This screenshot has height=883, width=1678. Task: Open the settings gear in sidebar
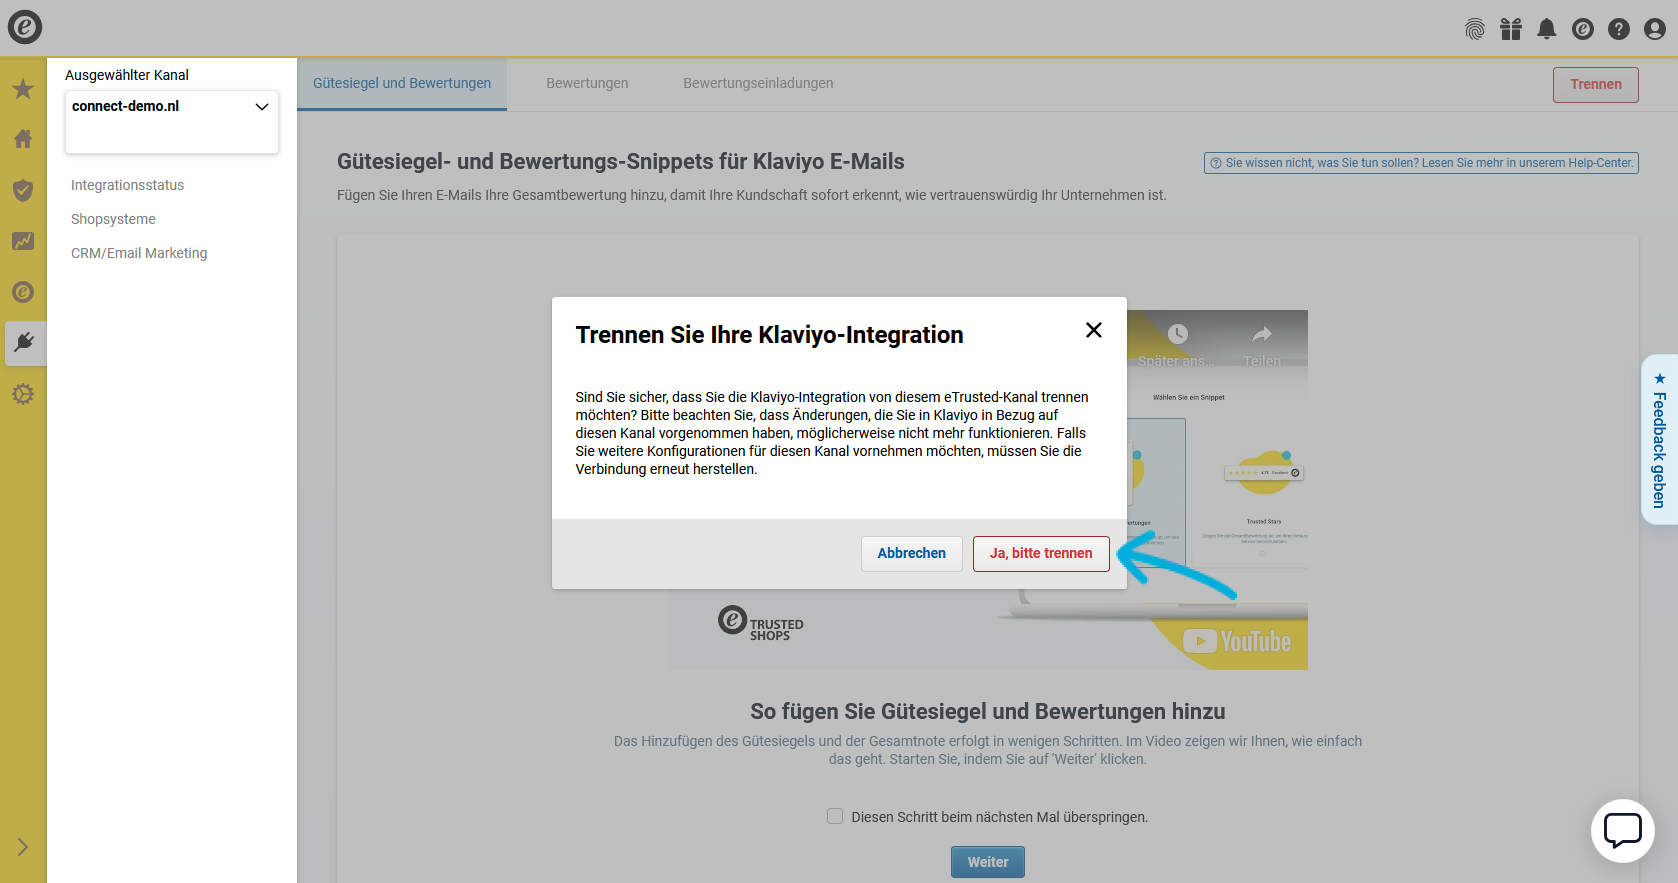point(23,394)
